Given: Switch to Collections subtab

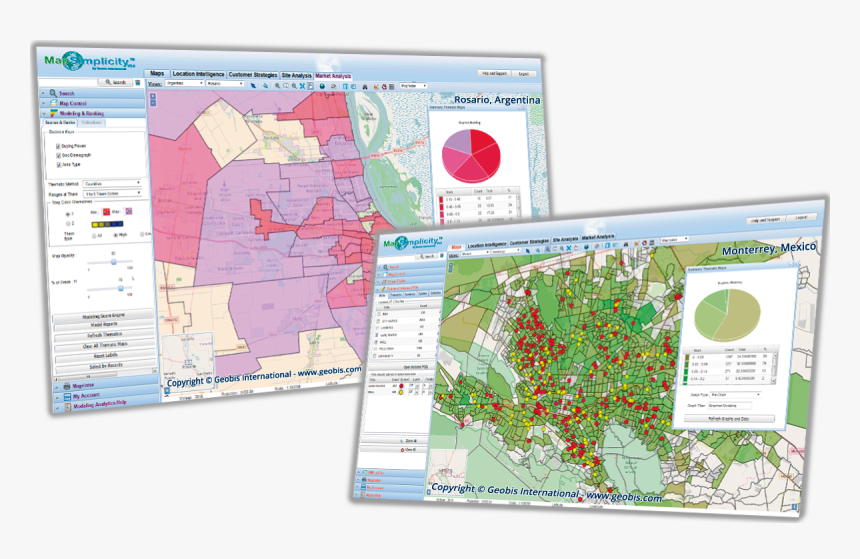Looking at the screenshot, I should 92,123.
